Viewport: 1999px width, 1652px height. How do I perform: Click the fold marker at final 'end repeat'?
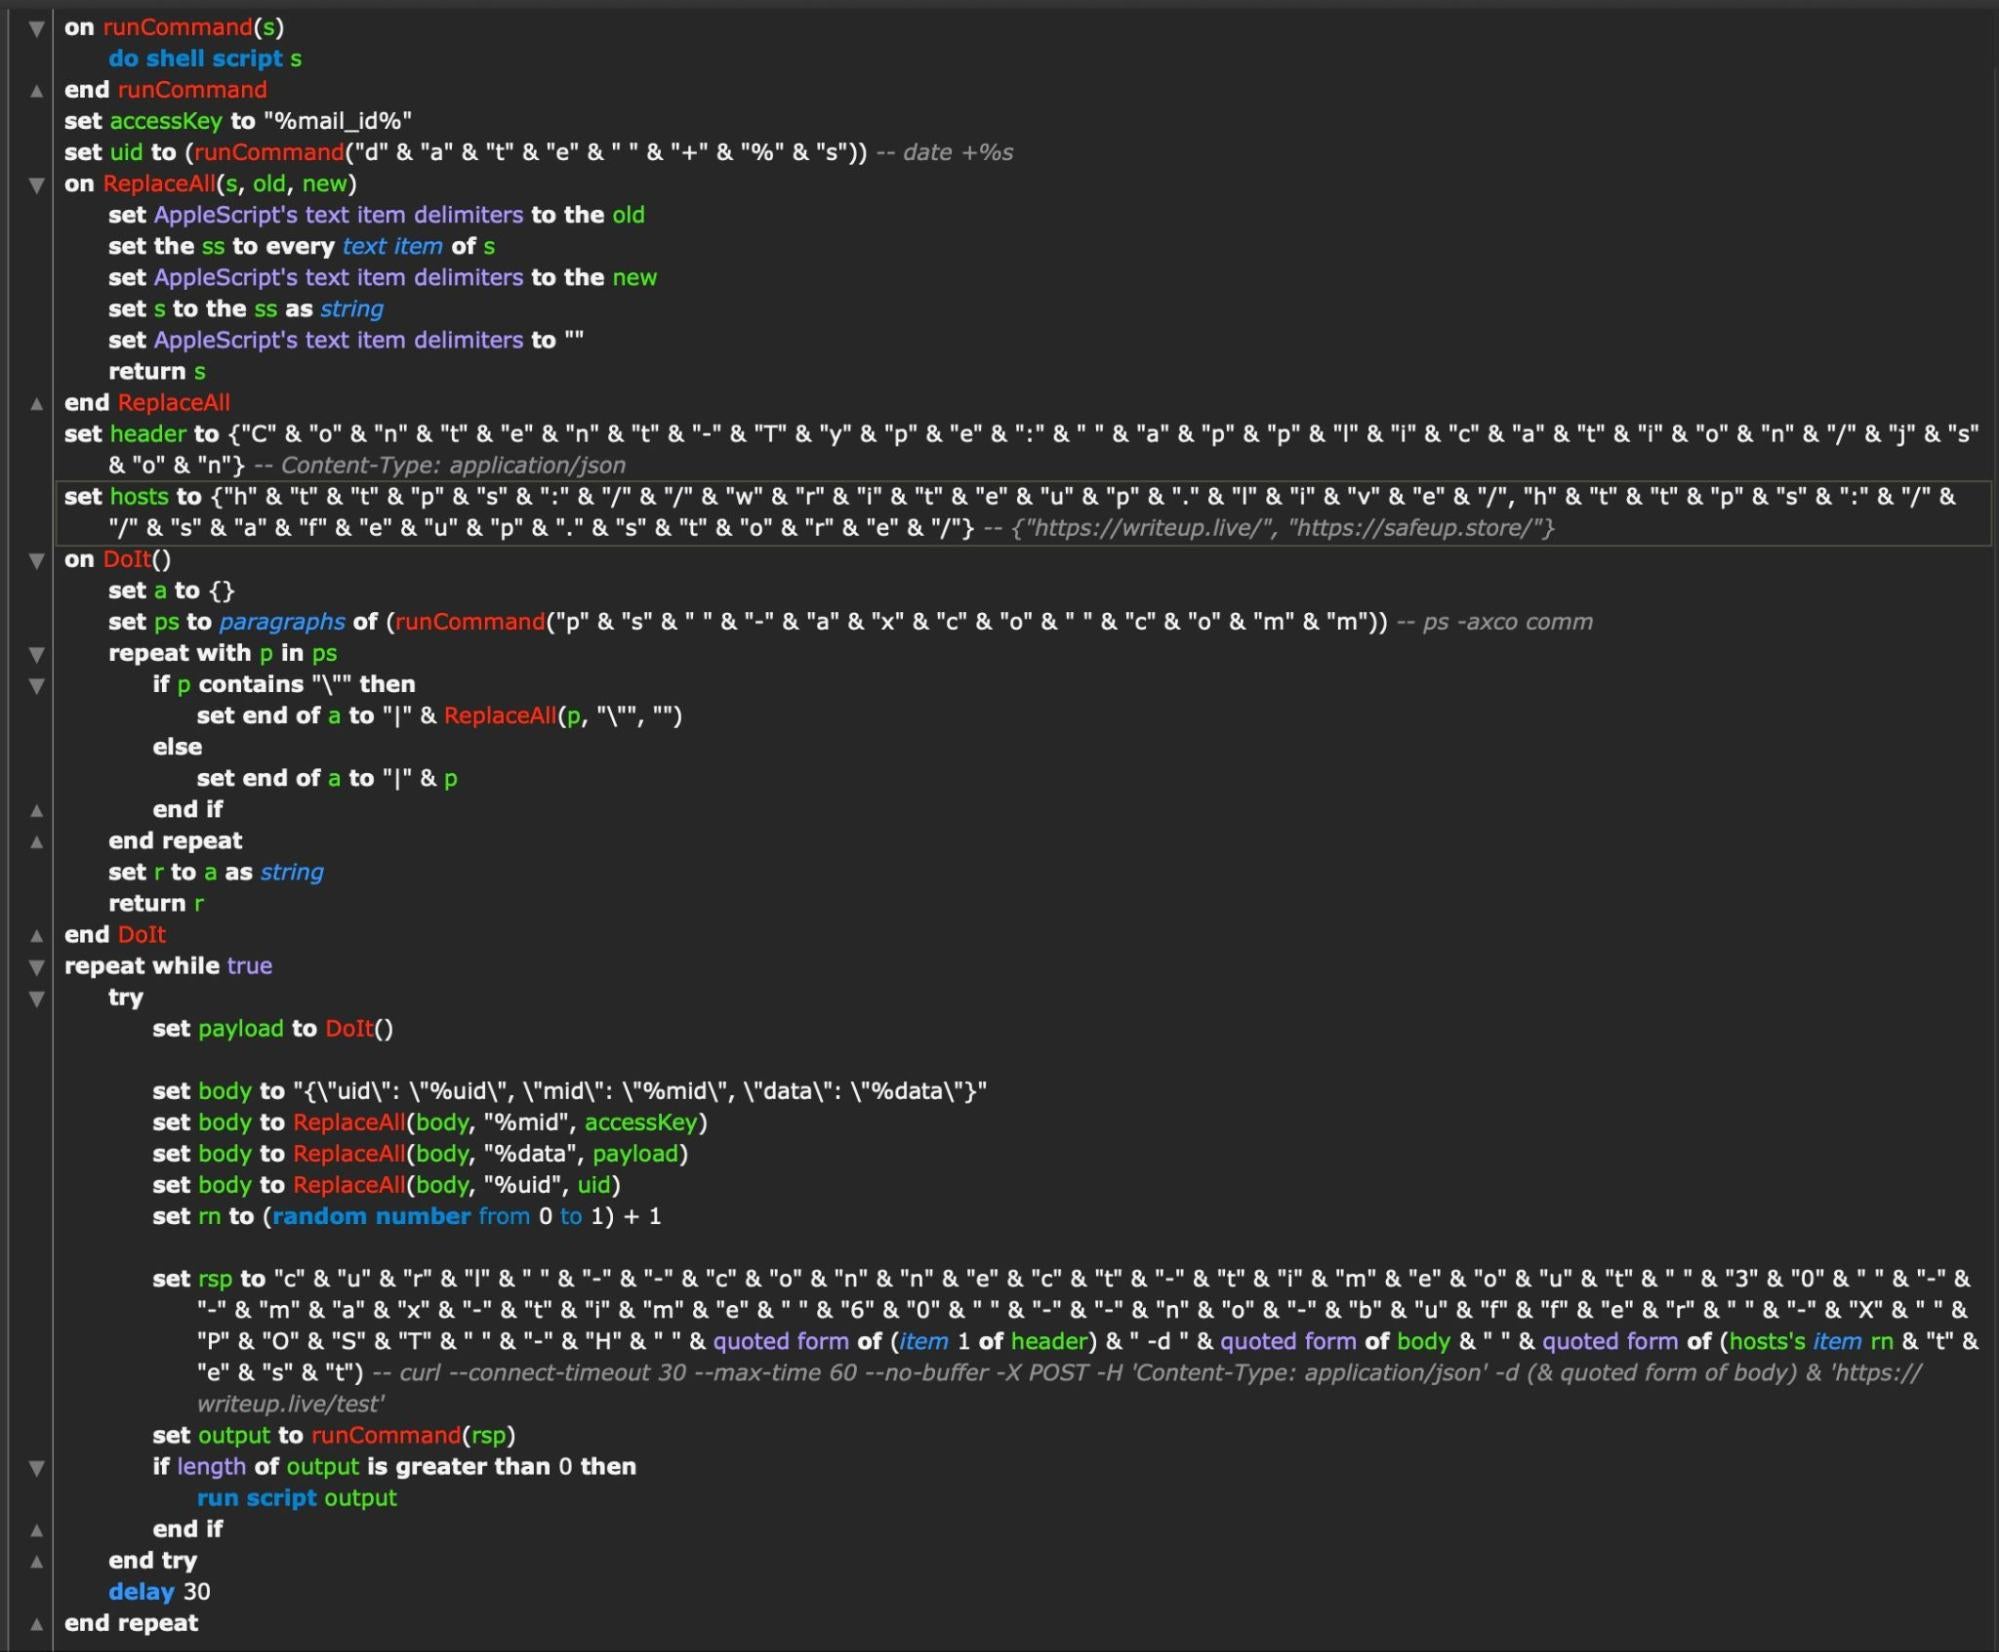[x=36, y=1624]
